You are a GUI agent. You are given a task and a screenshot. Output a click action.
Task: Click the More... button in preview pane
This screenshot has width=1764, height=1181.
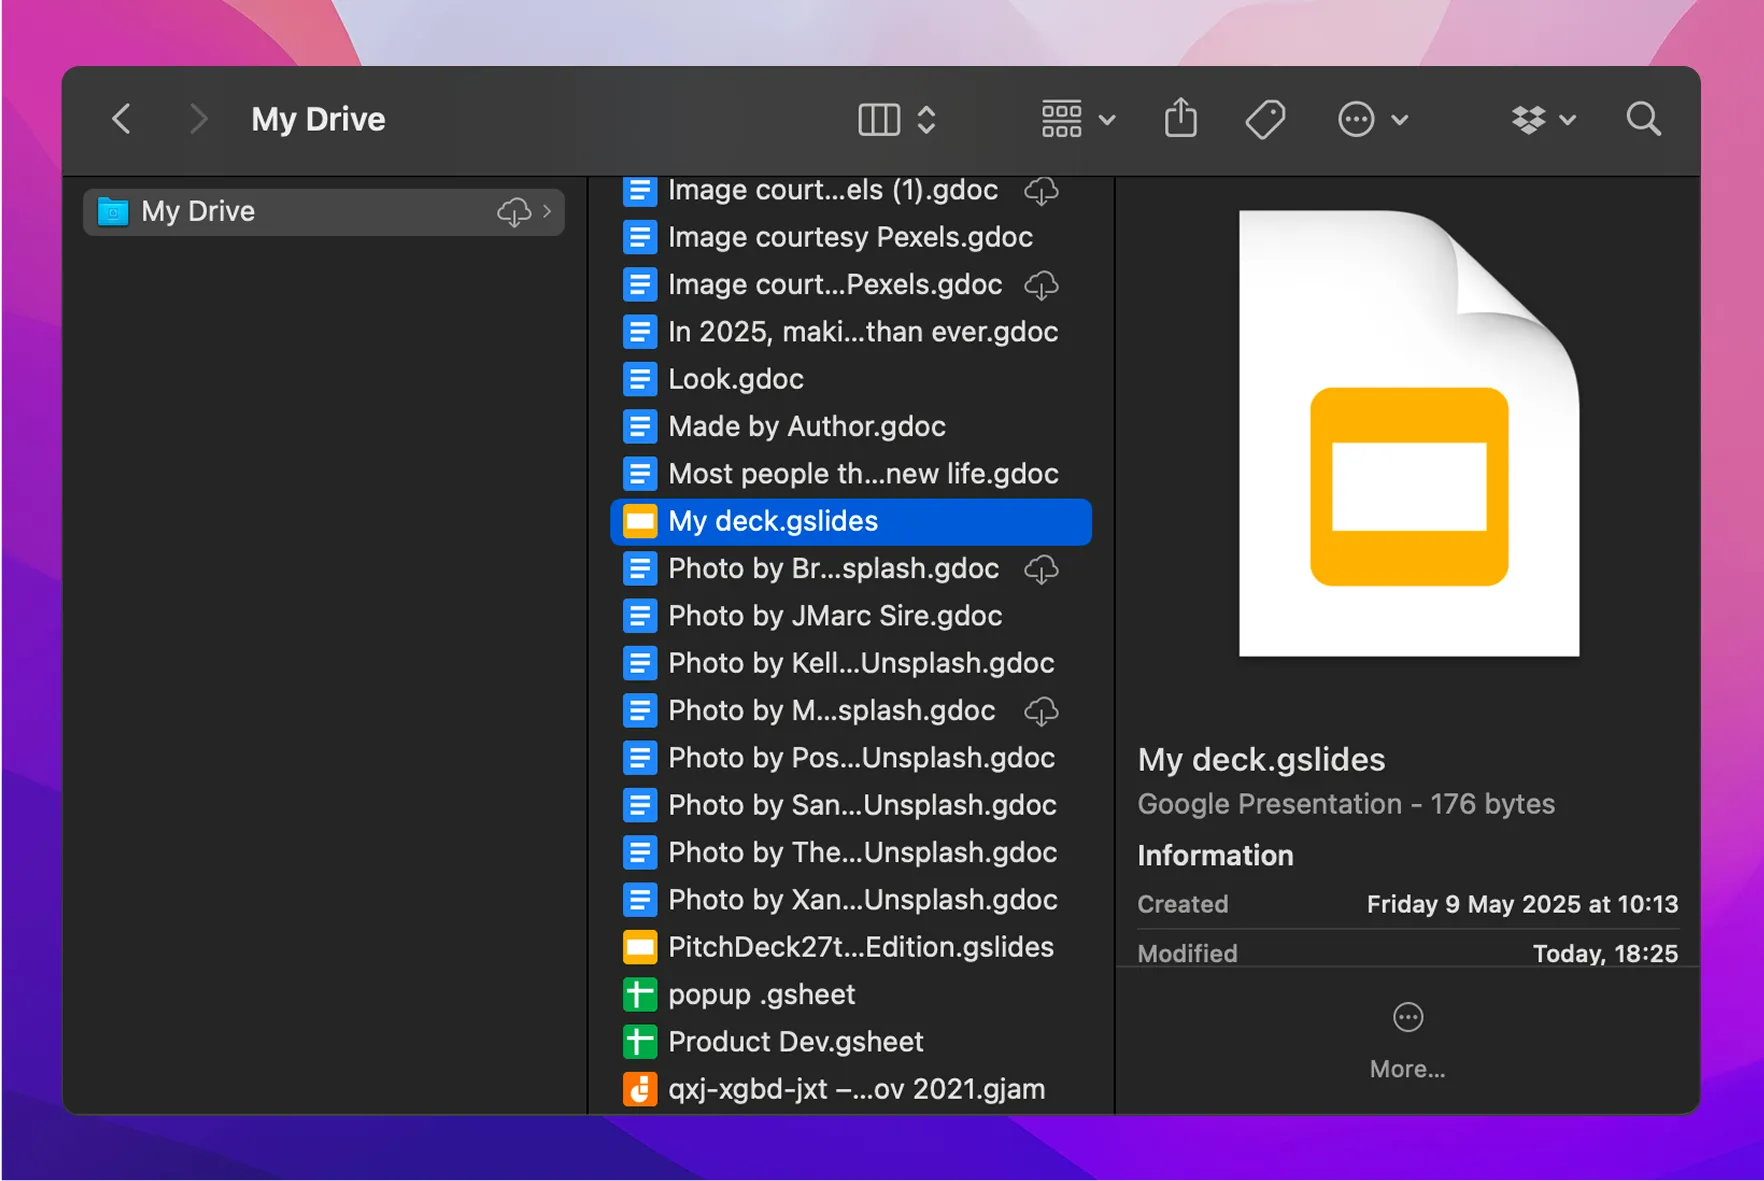pyautogui.click(x=1407, y=1040)
